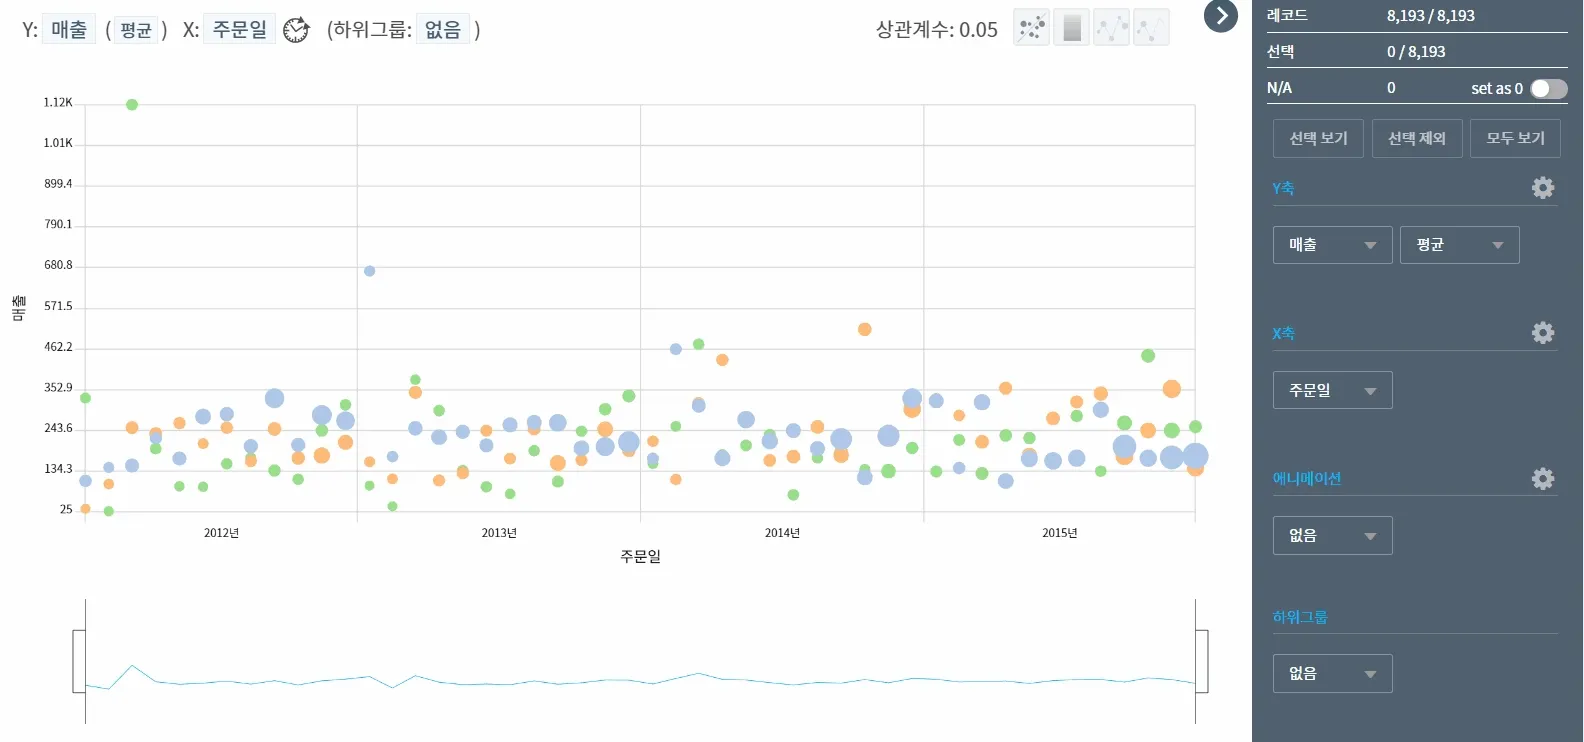Open X축 settings gear

click(1543, 333)
